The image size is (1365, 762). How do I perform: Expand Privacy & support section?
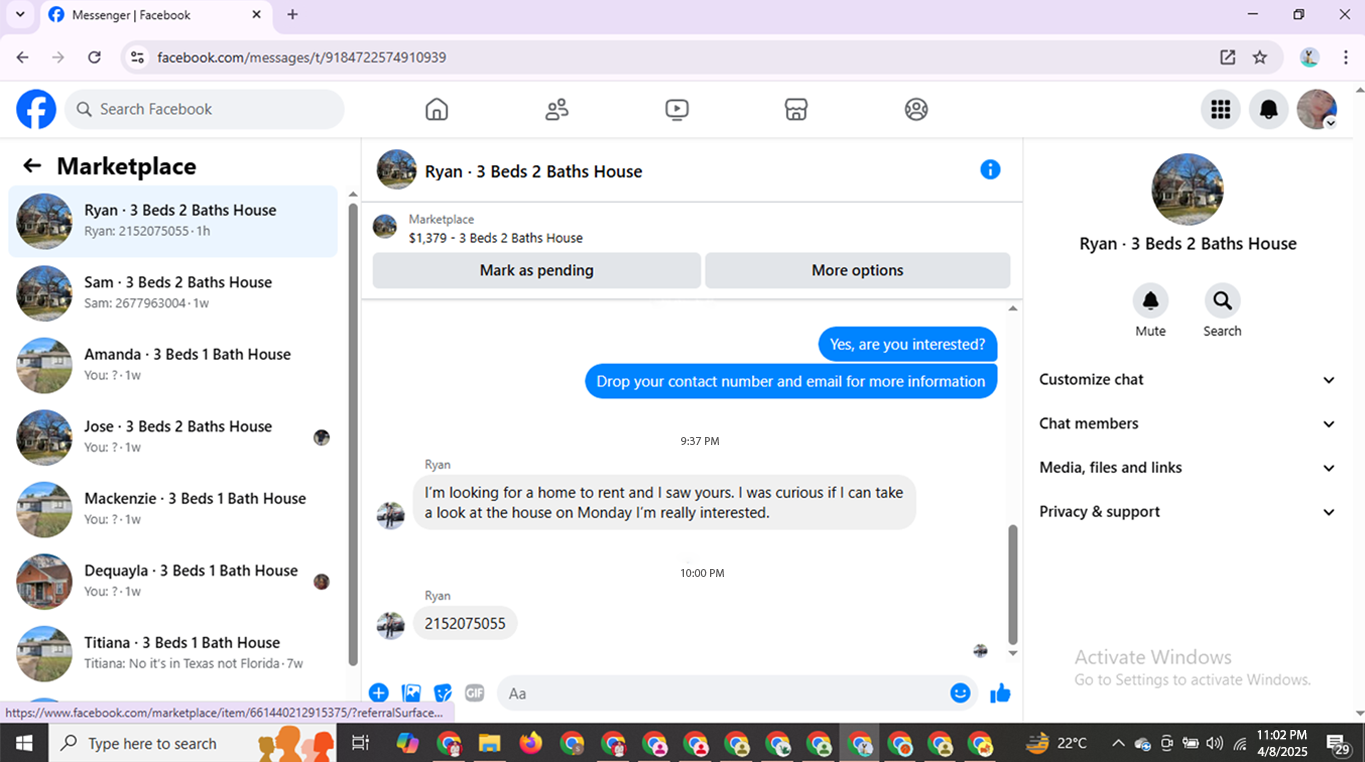click(x=1188, y=512)
